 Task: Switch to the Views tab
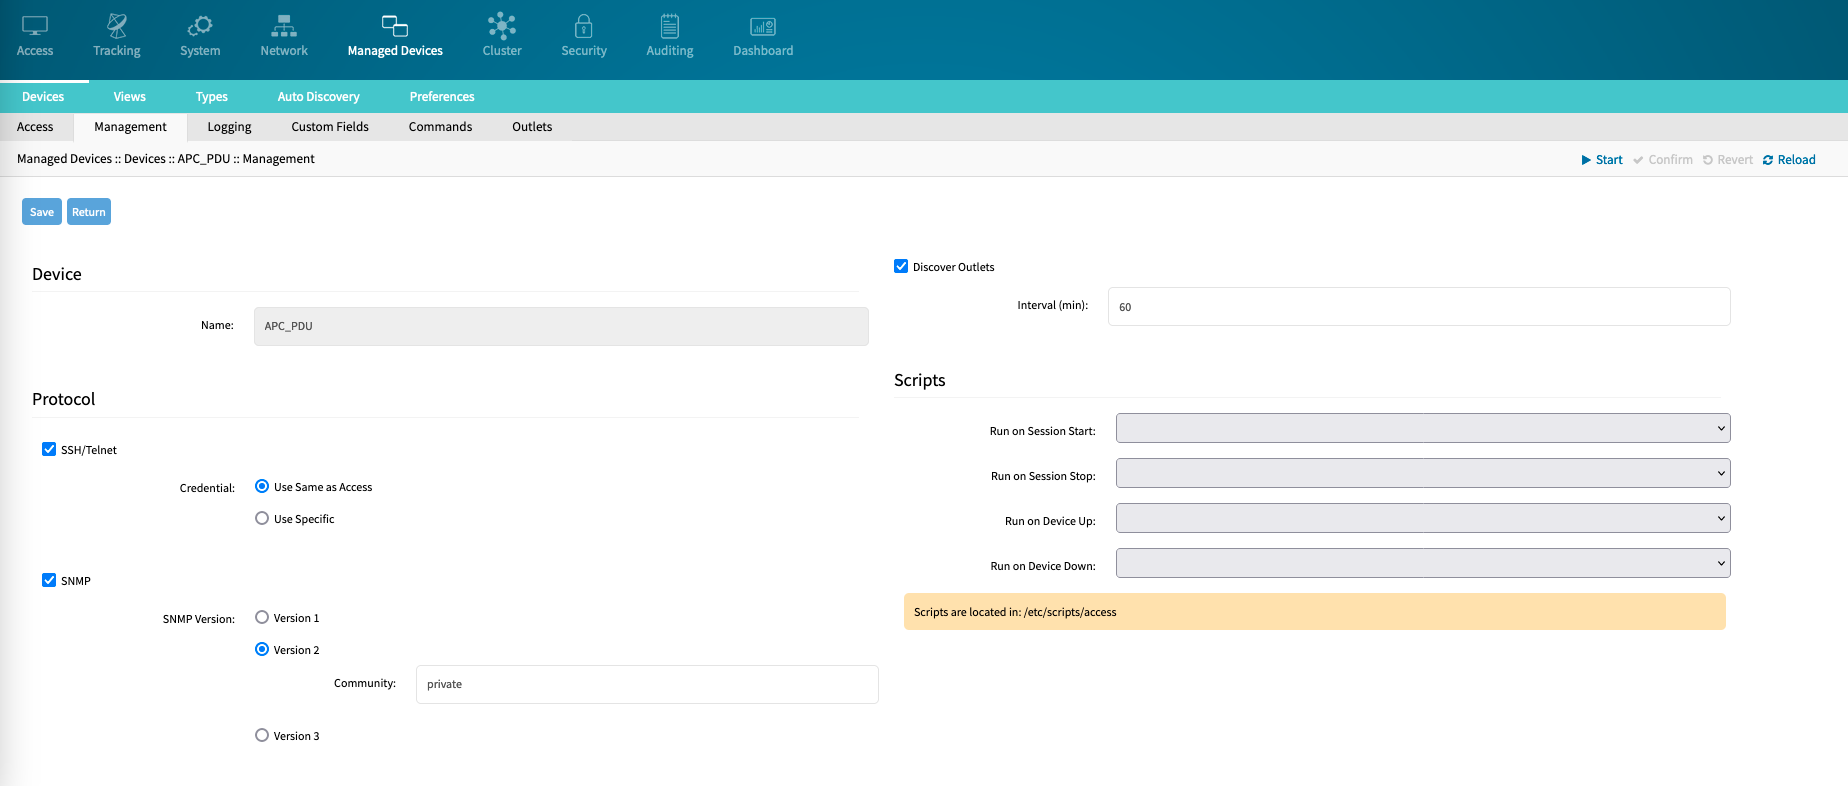point(129,97)
